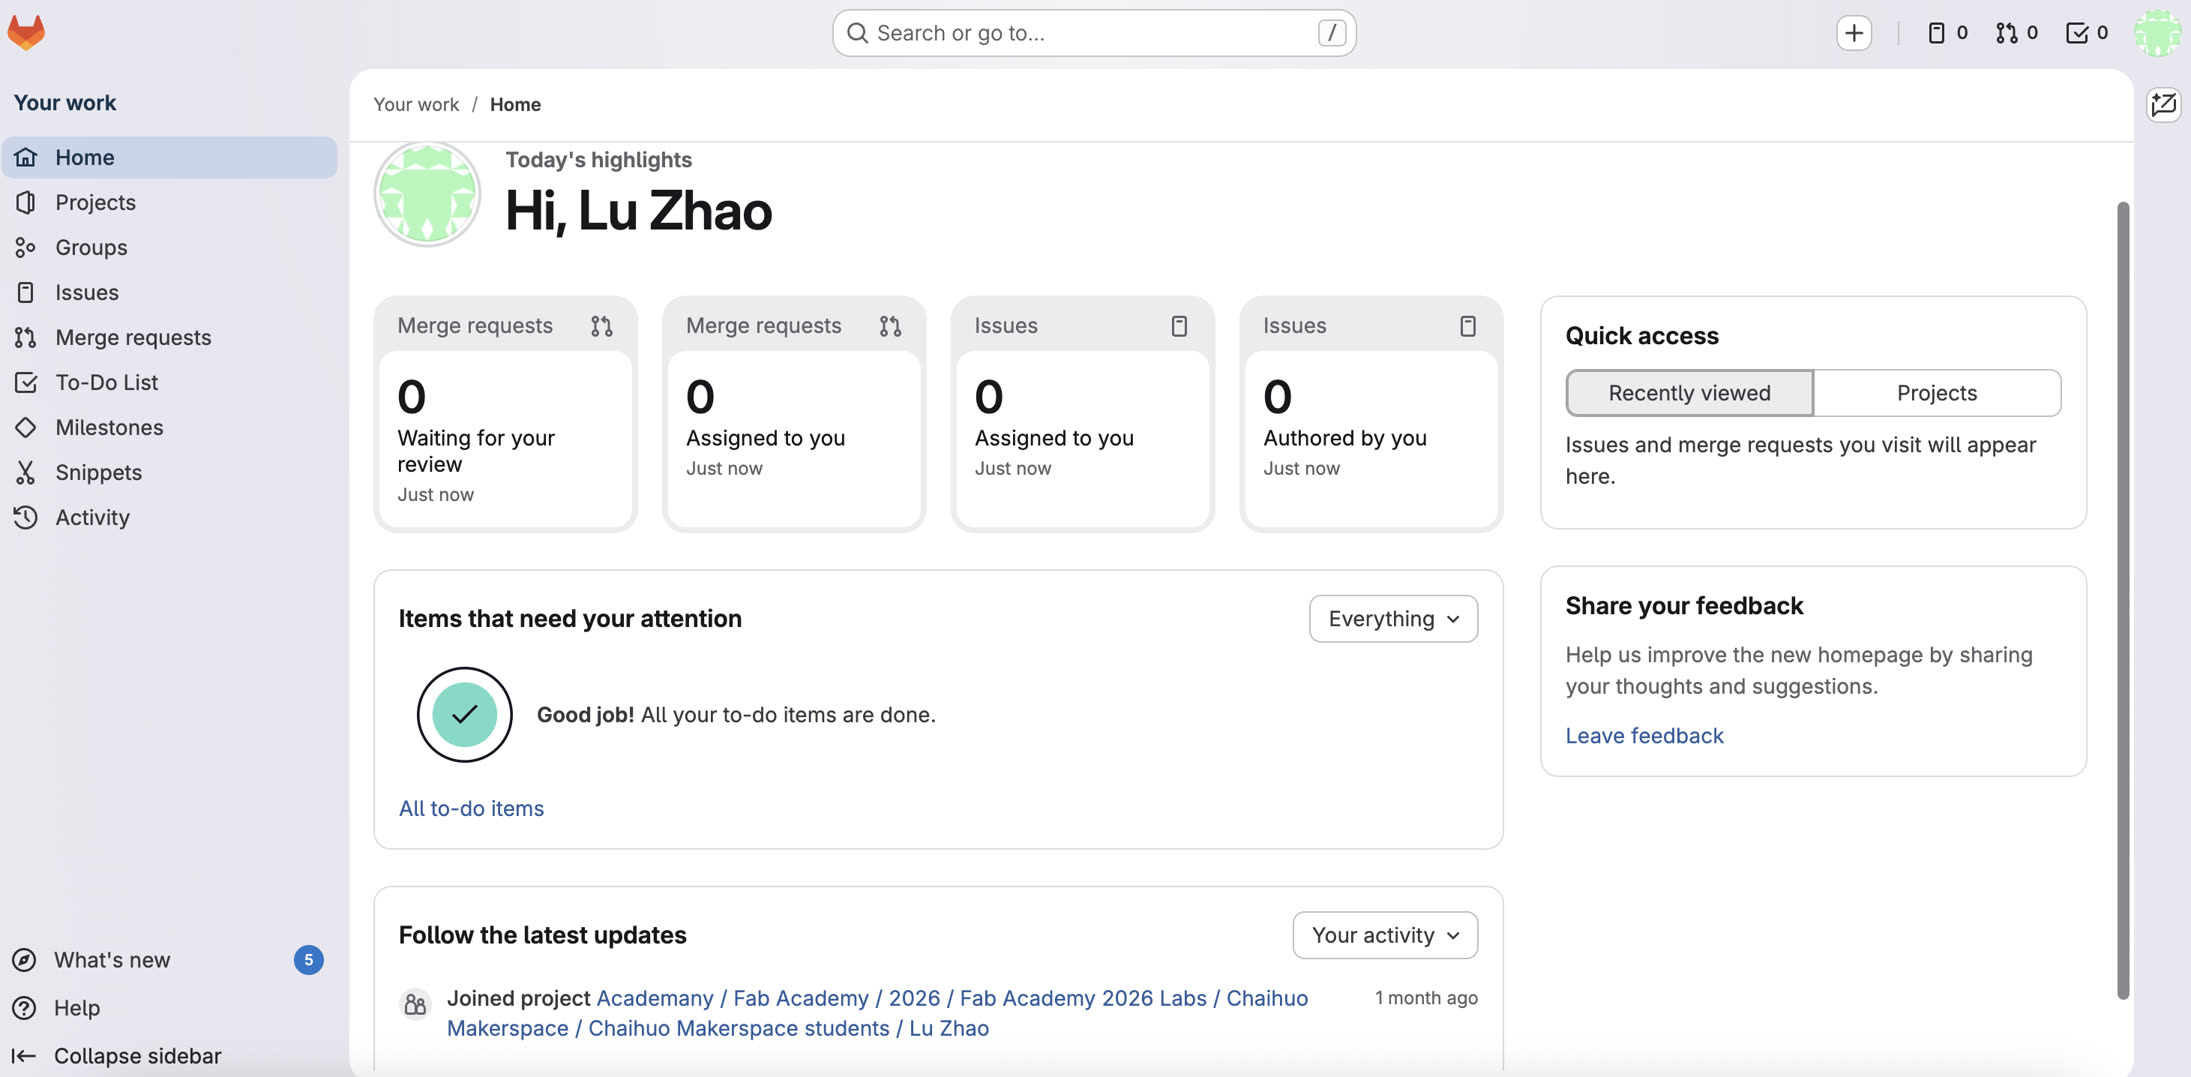This screenshot has height=1077, width=2191.
Task: Click the Milestones icon in the sidebar
Action: pyautogui.click(x=27, y=427)
